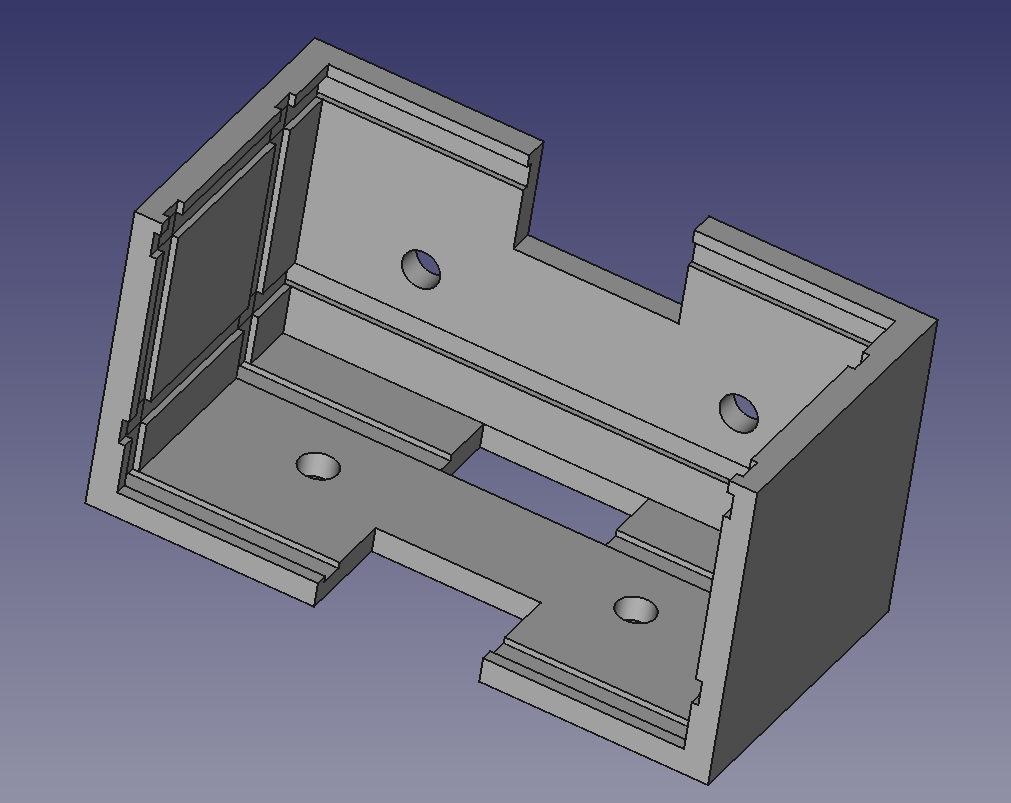Pick the left countersunk hole in the bottom plate
This screenshot has height=803, width=1011.
[x=319, y=466]
